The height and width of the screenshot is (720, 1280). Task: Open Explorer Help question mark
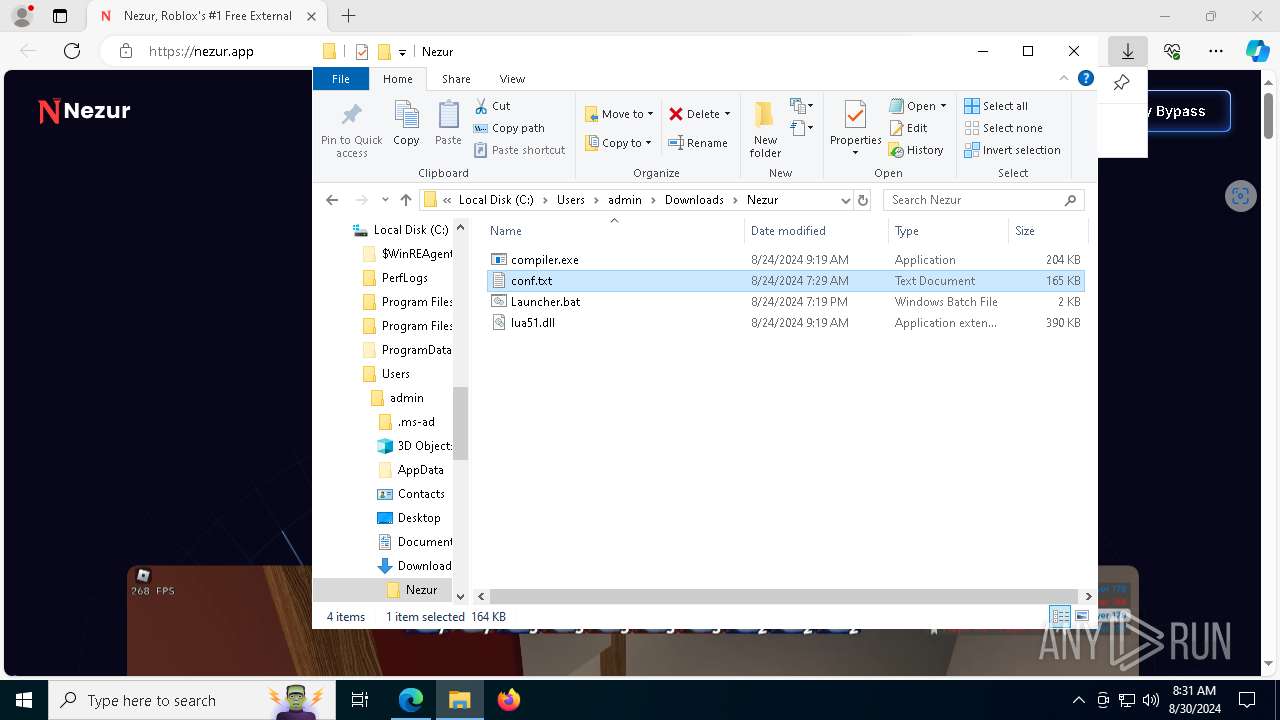(1086, 79)
